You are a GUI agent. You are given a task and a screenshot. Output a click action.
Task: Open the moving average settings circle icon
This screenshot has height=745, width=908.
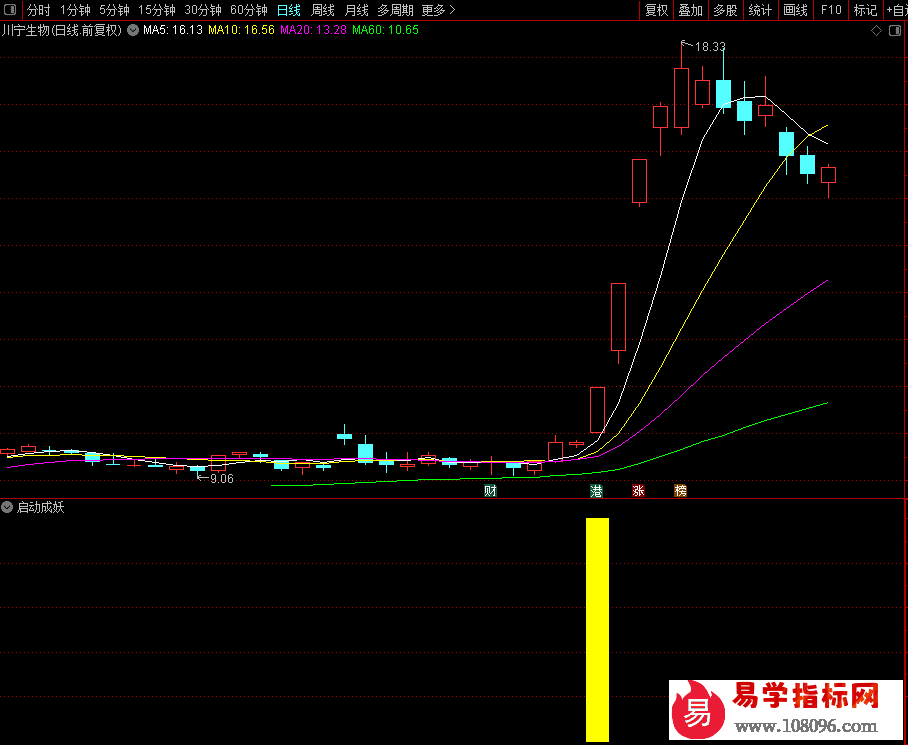point(133,30)
